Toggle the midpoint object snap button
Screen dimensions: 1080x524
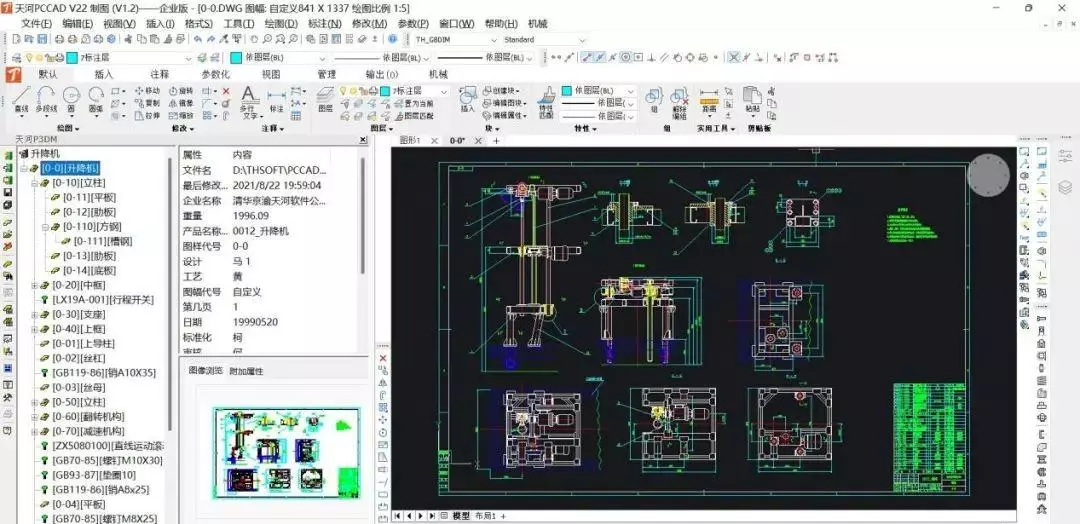click(x=599, y=57)
